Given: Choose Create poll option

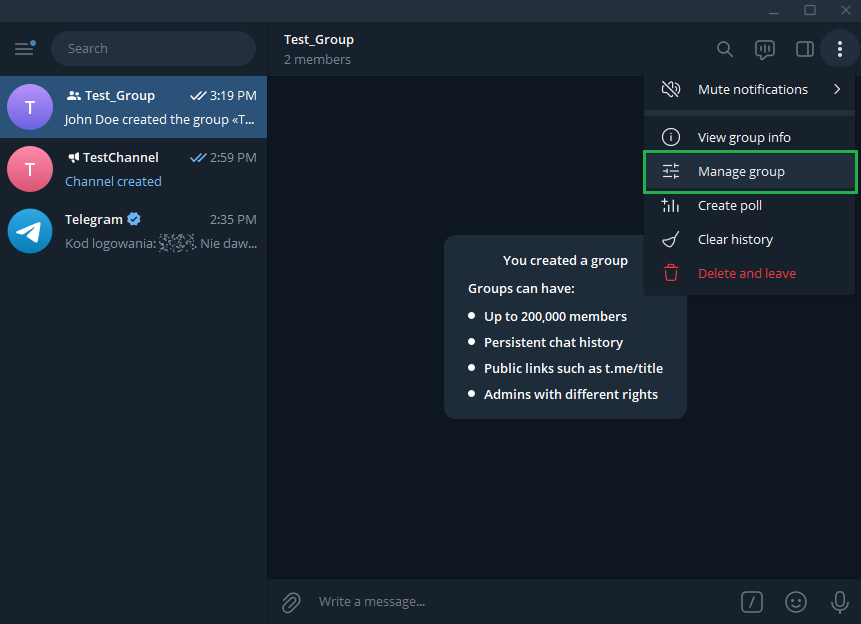Looking at the screenshot, I should point(750,205).
